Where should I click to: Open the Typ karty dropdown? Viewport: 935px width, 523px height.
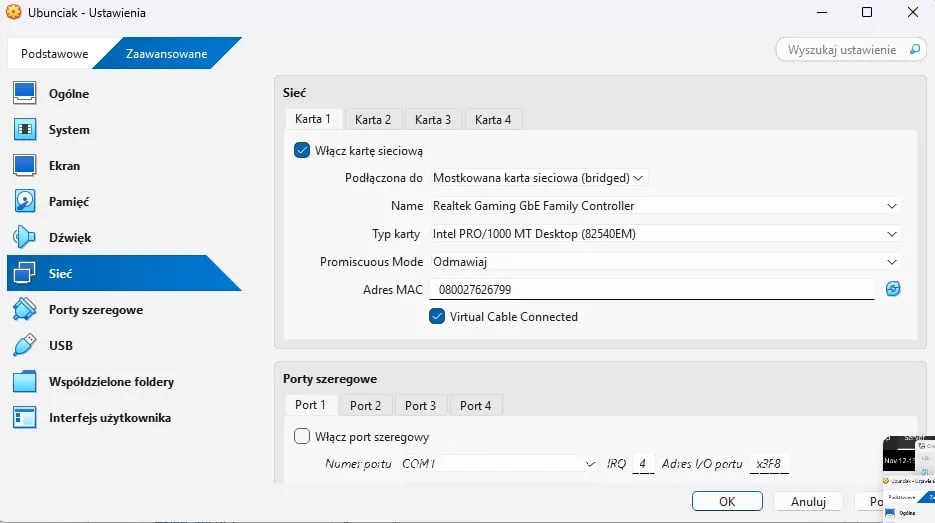(x=665, y=234)
